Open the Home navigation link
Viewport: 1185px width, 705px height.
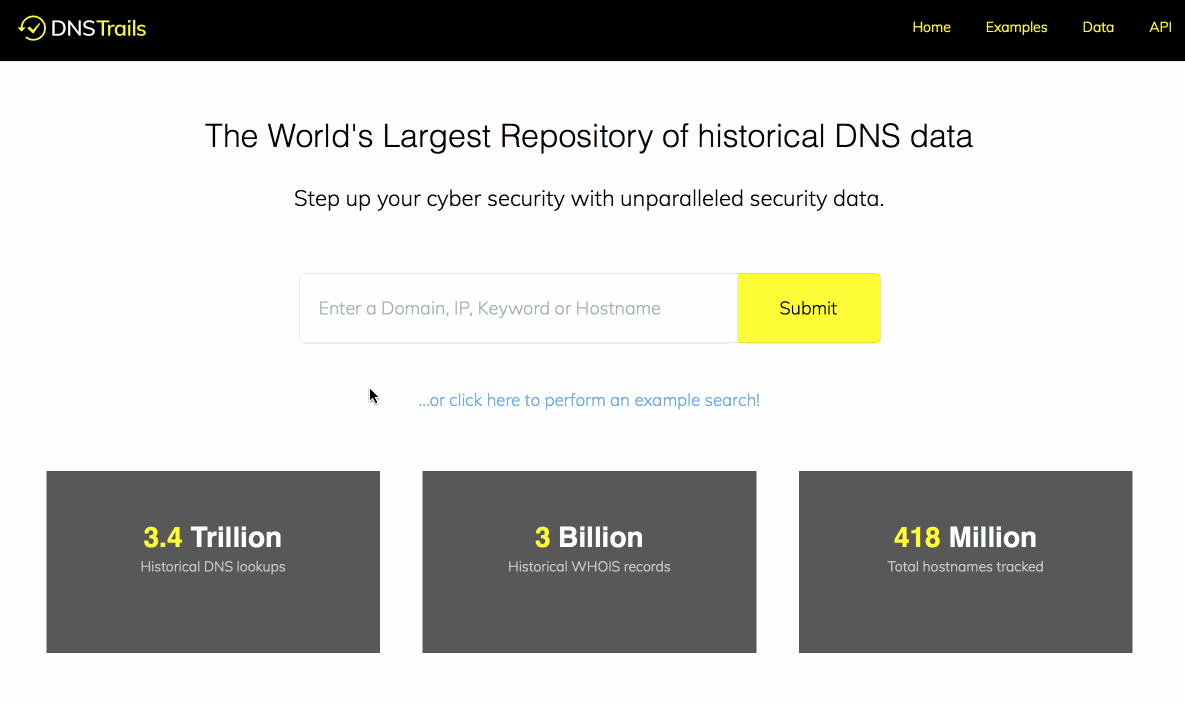(931, 27)
